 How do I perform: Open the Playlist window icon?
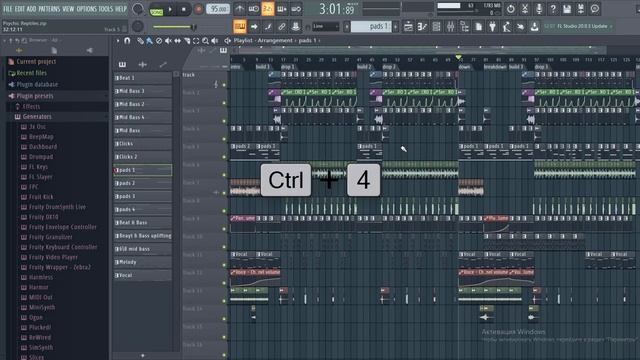pos(408,27)
